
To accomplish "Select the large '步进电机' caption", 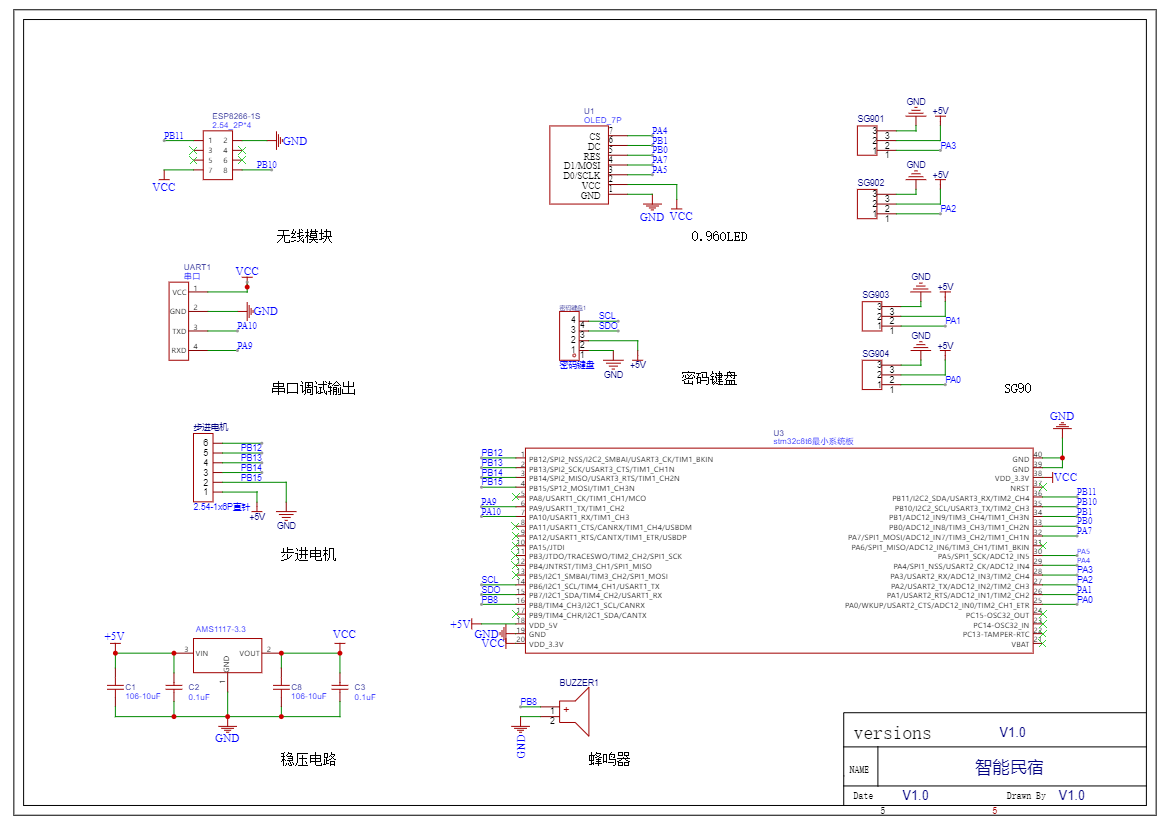I will pyautogui.click(x=308, y=555).
